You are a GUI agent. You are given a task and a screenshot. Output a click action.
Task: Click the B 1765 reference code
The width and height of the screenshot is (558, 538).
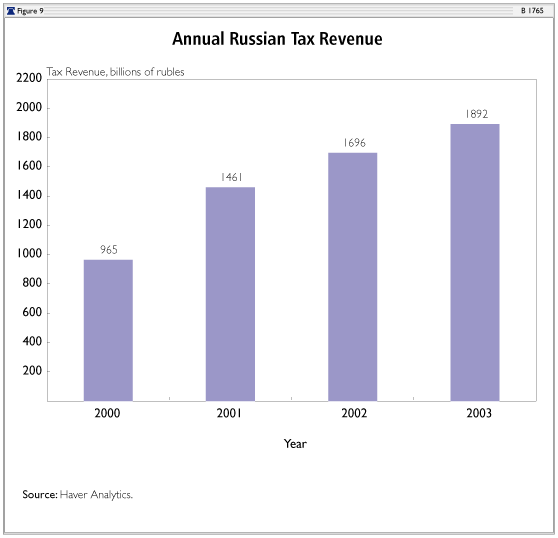click(532, 11)
